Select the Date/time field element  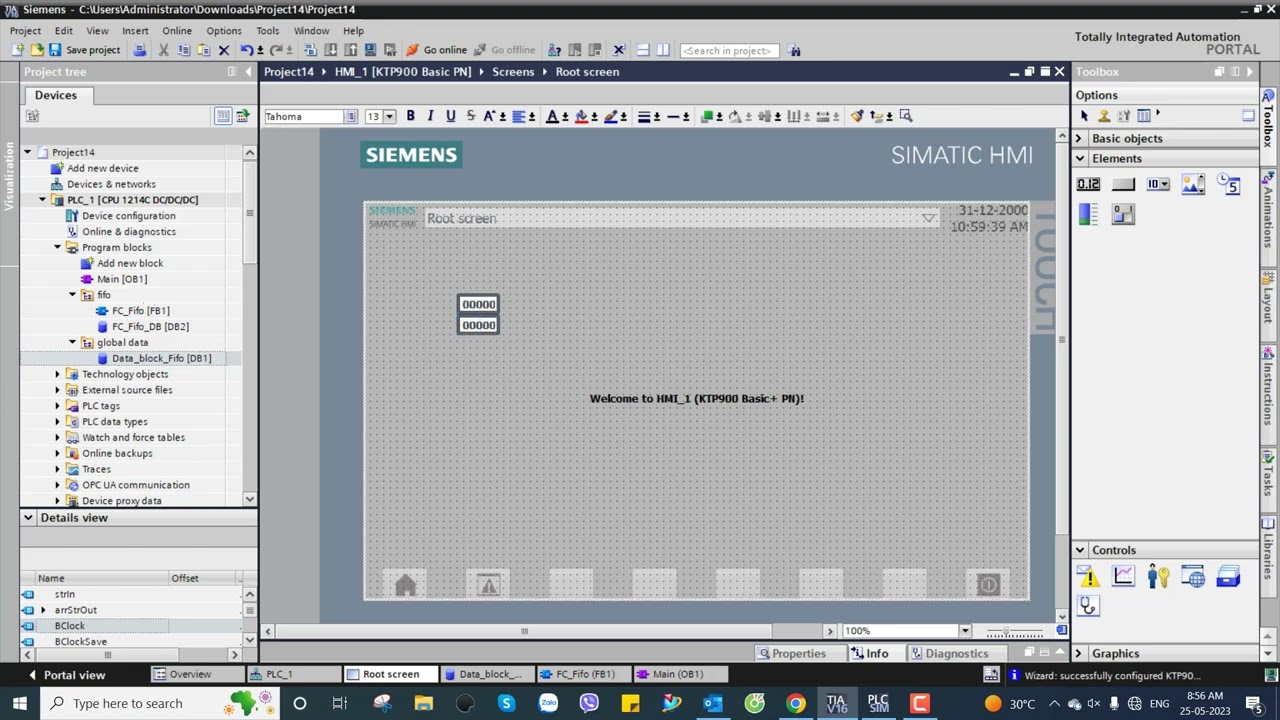[x=1228, y=184]
